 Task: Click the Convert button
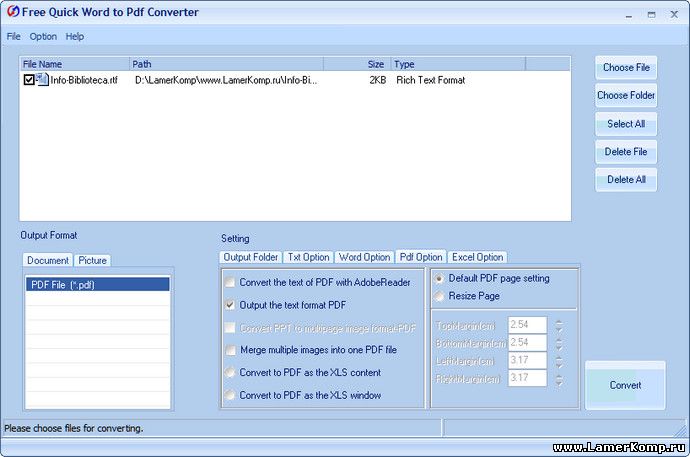[625, 385]
